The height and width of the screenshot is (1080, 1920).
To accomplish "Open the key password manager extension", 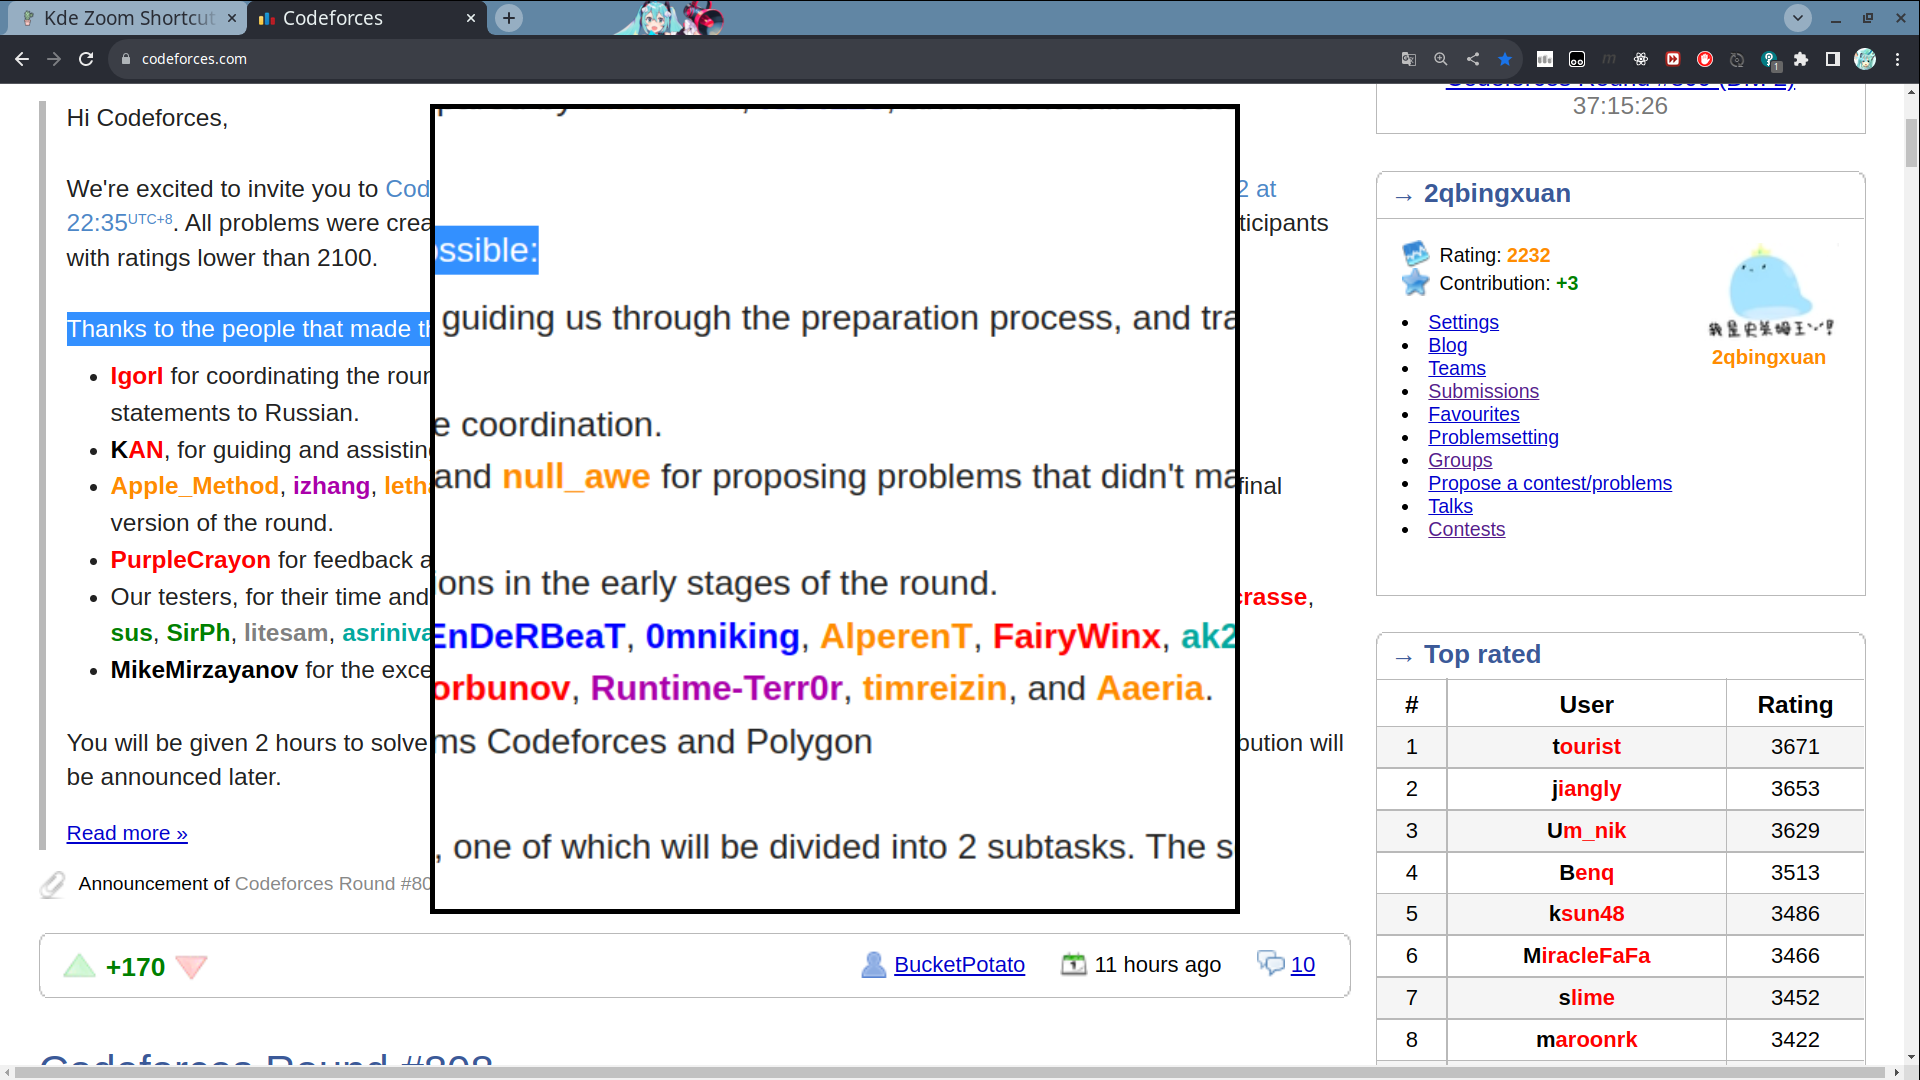I will [x=1770, y=60].
